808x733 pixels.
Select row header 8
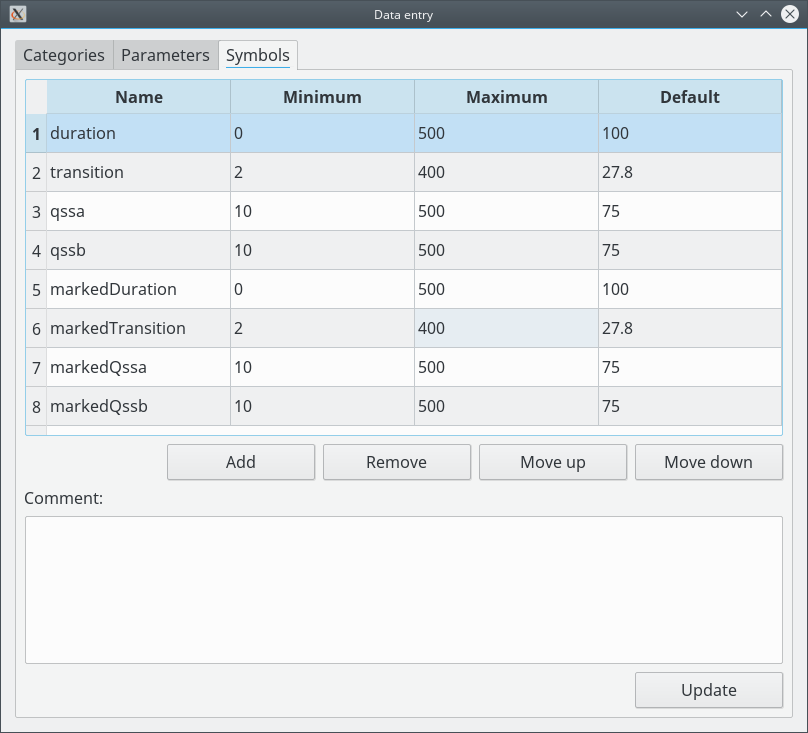[x=36, y=406]
